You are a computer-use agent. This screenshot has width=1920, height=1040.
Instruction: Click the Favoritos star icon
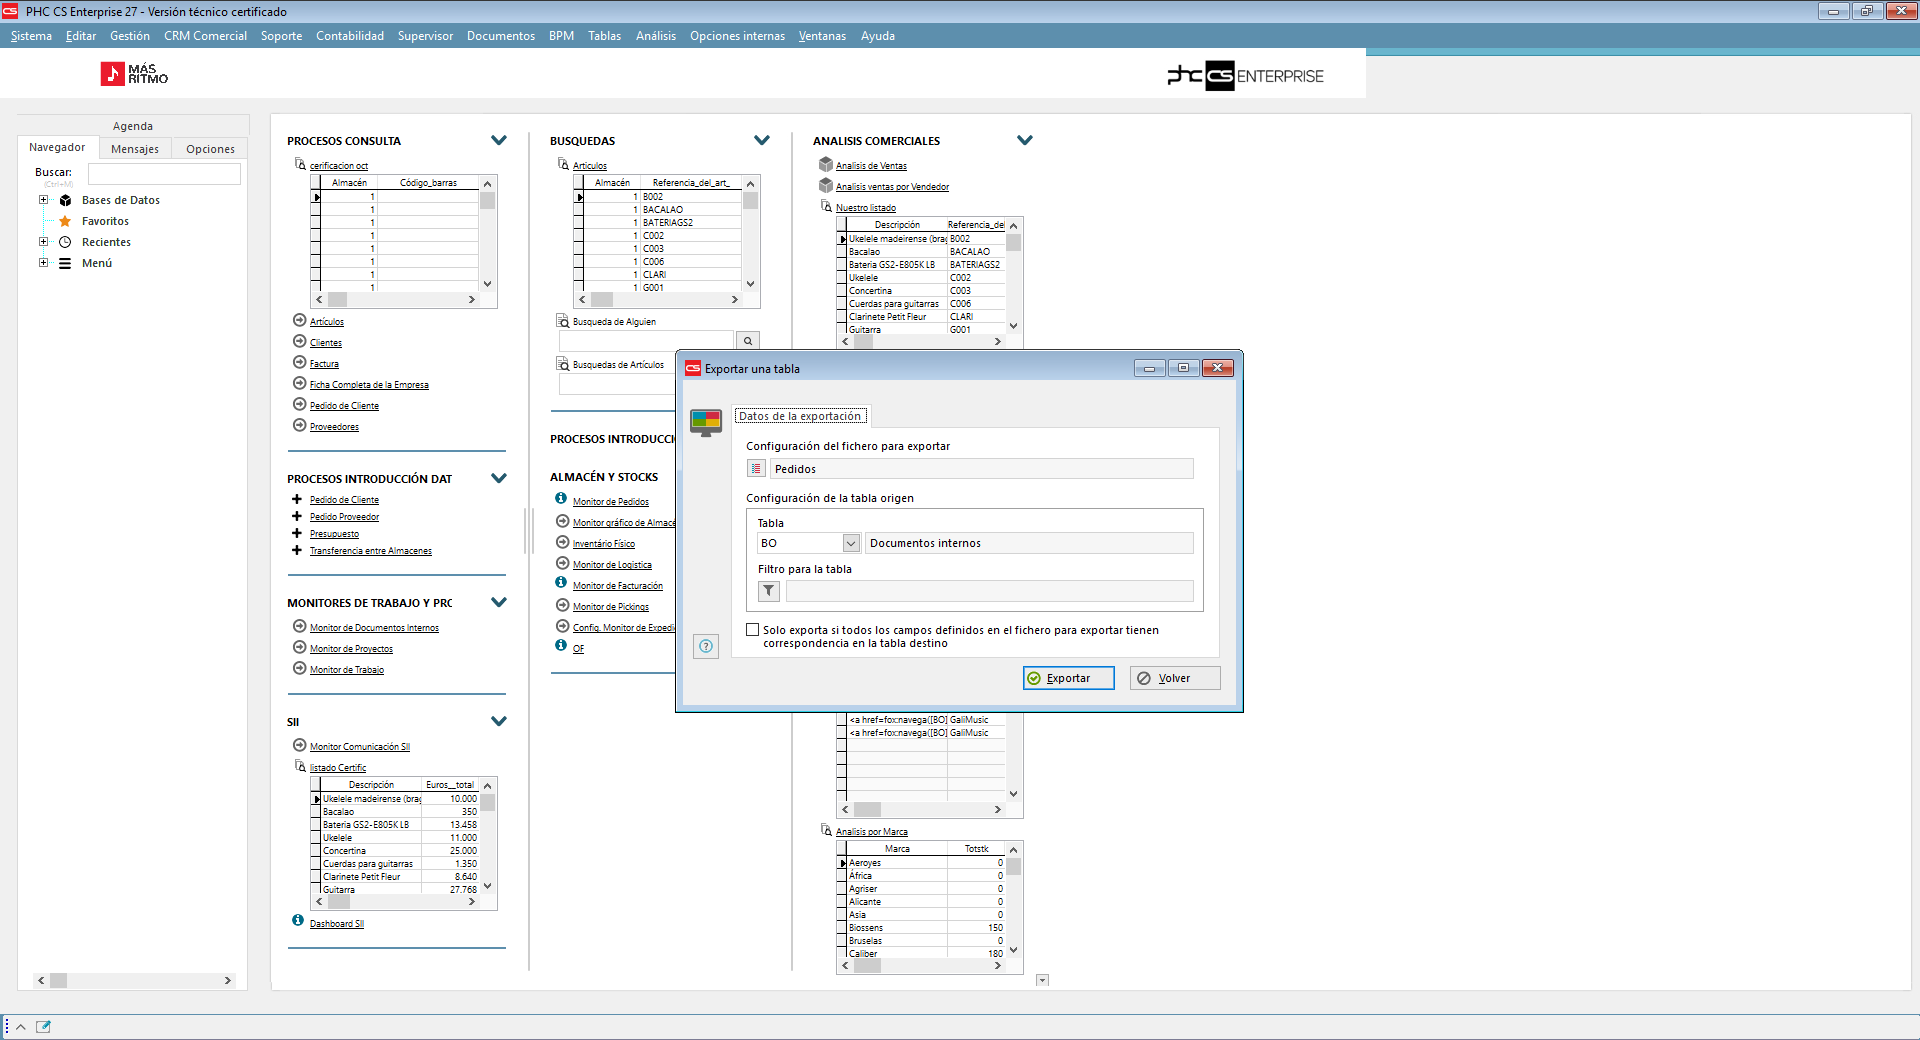65,221
